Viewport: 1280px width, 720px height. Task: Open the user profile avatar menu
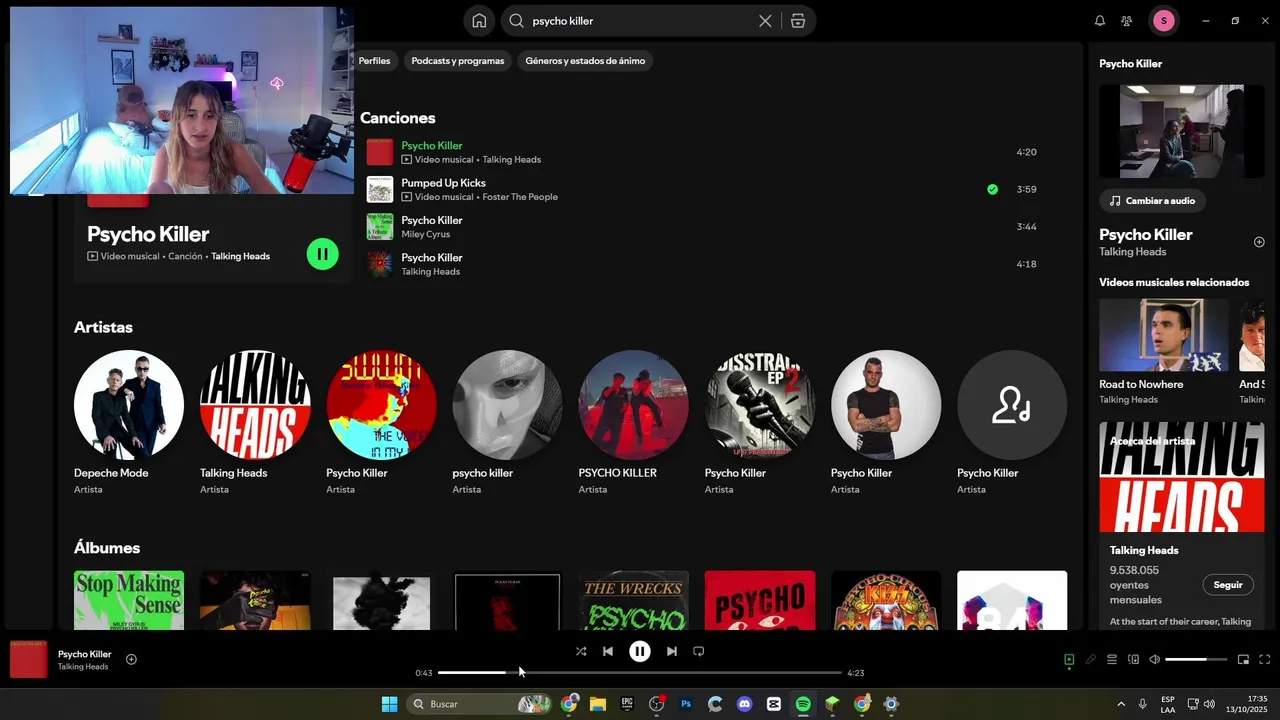(1164, 21)
